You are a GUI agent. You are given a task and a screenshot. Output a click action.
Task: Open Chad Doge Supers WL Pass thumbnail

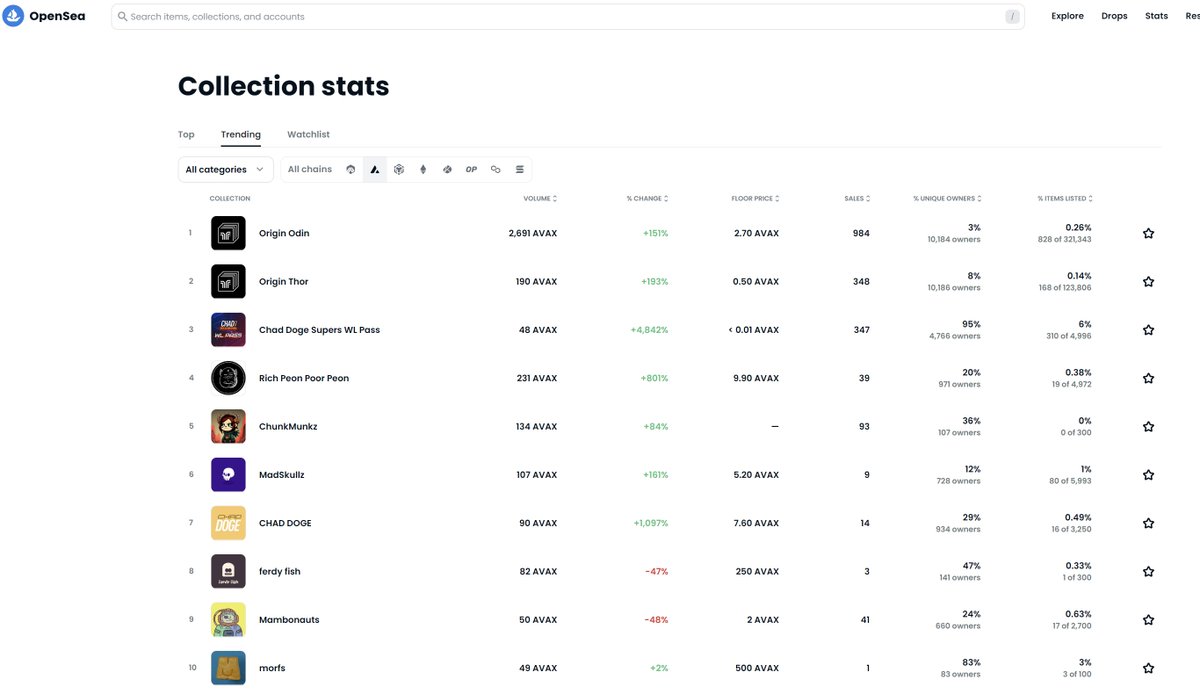(x=228, y=330)
